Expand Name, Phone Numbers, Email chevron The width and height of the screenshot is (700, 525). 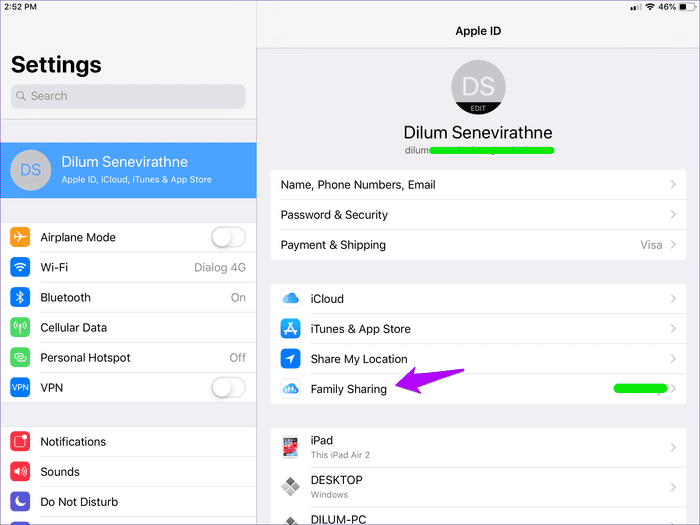coord(673,185)
